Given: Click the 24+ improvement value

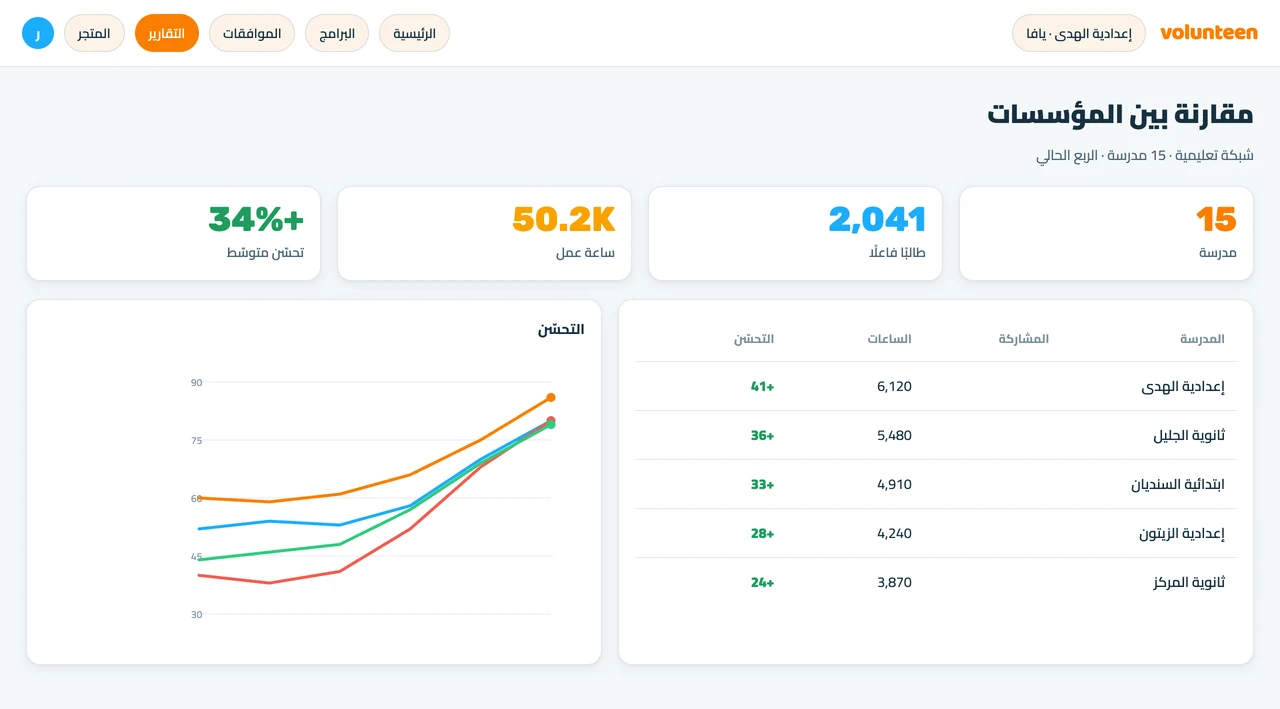Looking at the screenshot, I should tap(763, 582).
